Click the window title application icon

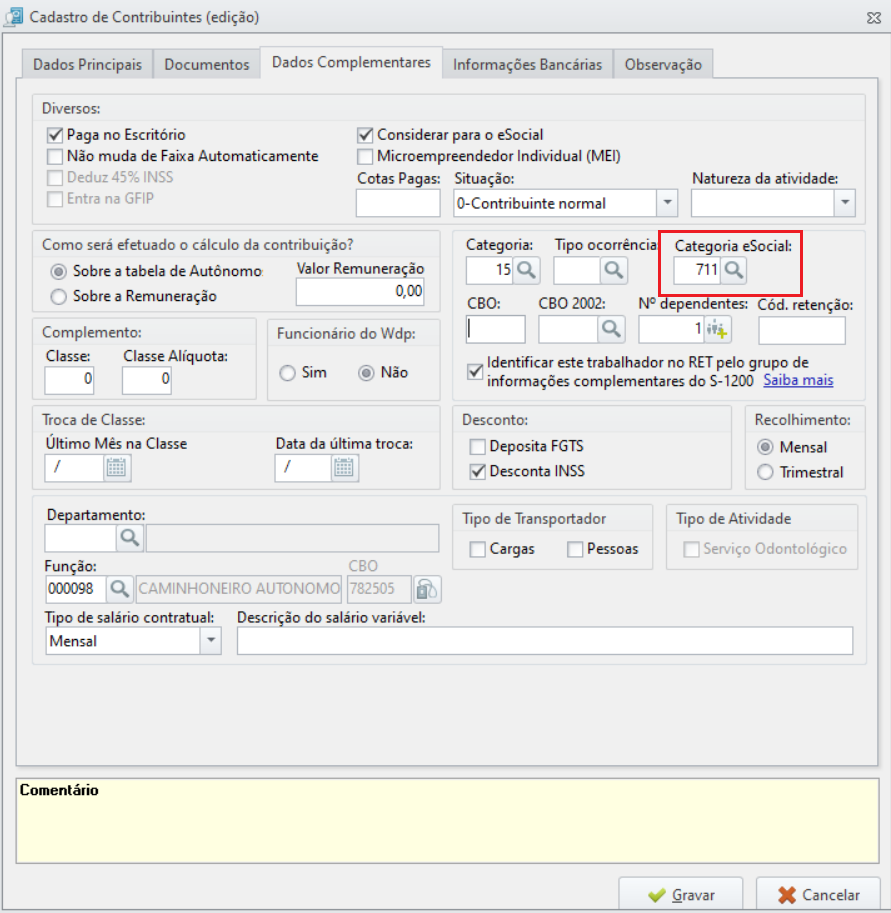14,17
